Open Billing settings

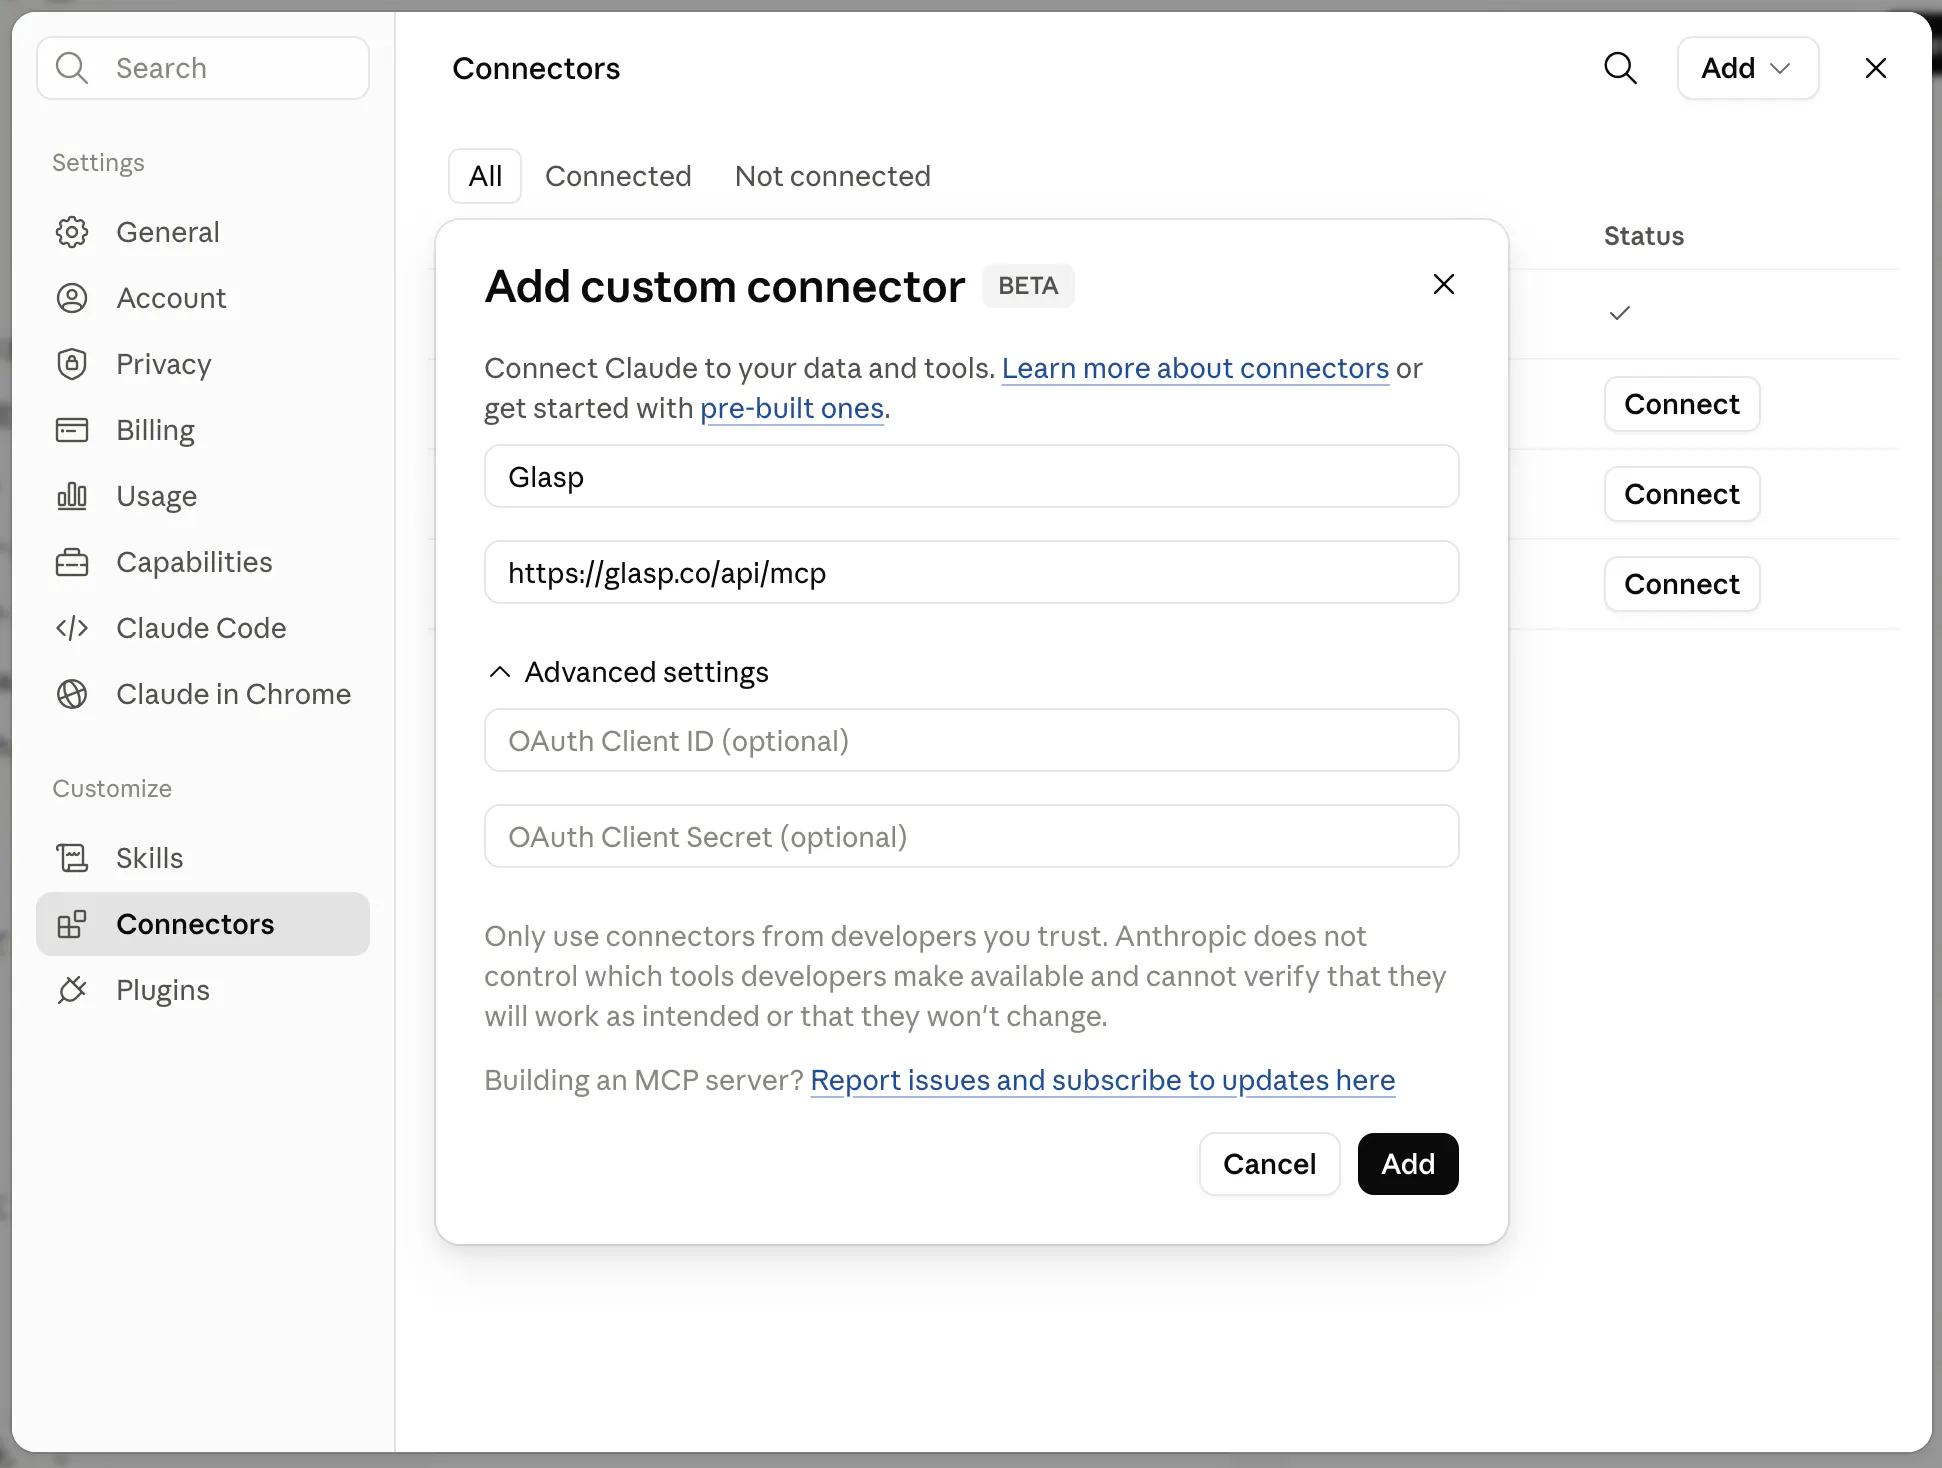[x=203, y=430]
